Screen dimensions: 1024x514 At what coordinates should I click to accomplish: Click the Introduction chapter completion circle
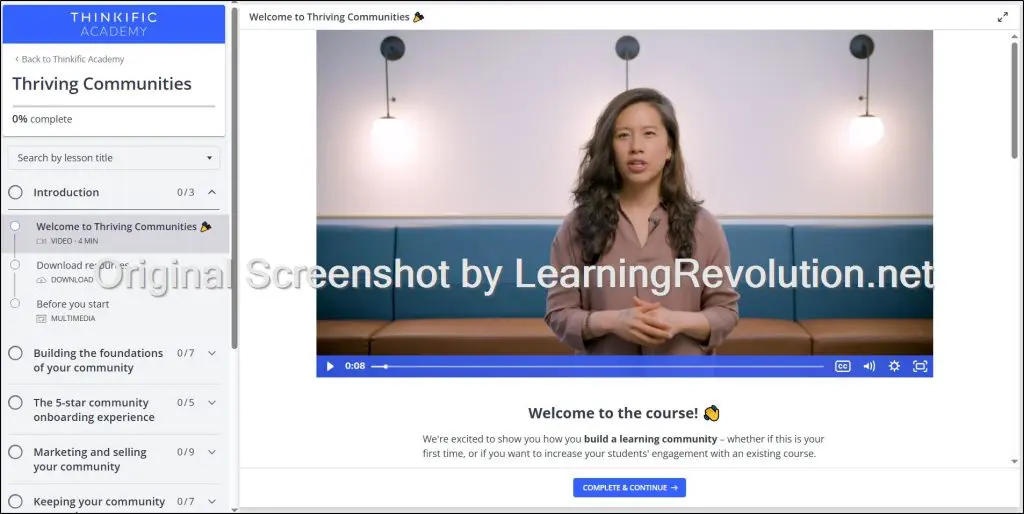pos(15,192)
